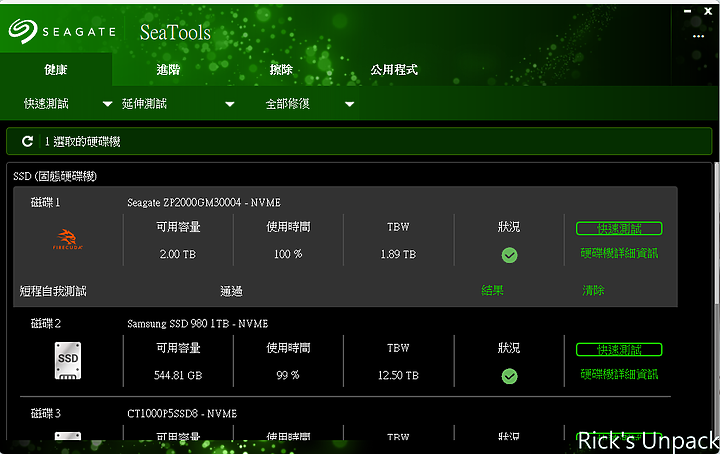Click the 磁碟 1 label

45,202
